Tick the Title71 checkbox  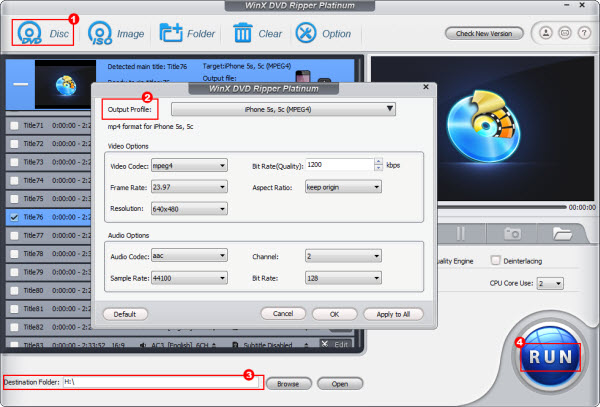(14, 125)
